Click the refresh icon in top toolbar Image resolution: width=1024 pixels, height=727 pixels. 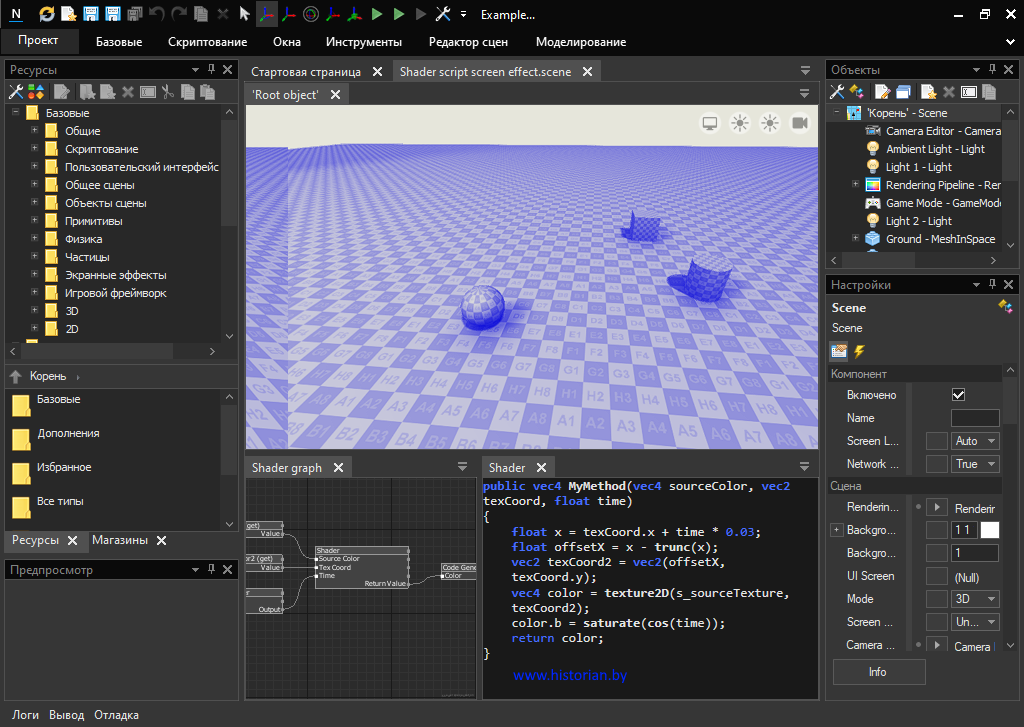pos(47,14)
